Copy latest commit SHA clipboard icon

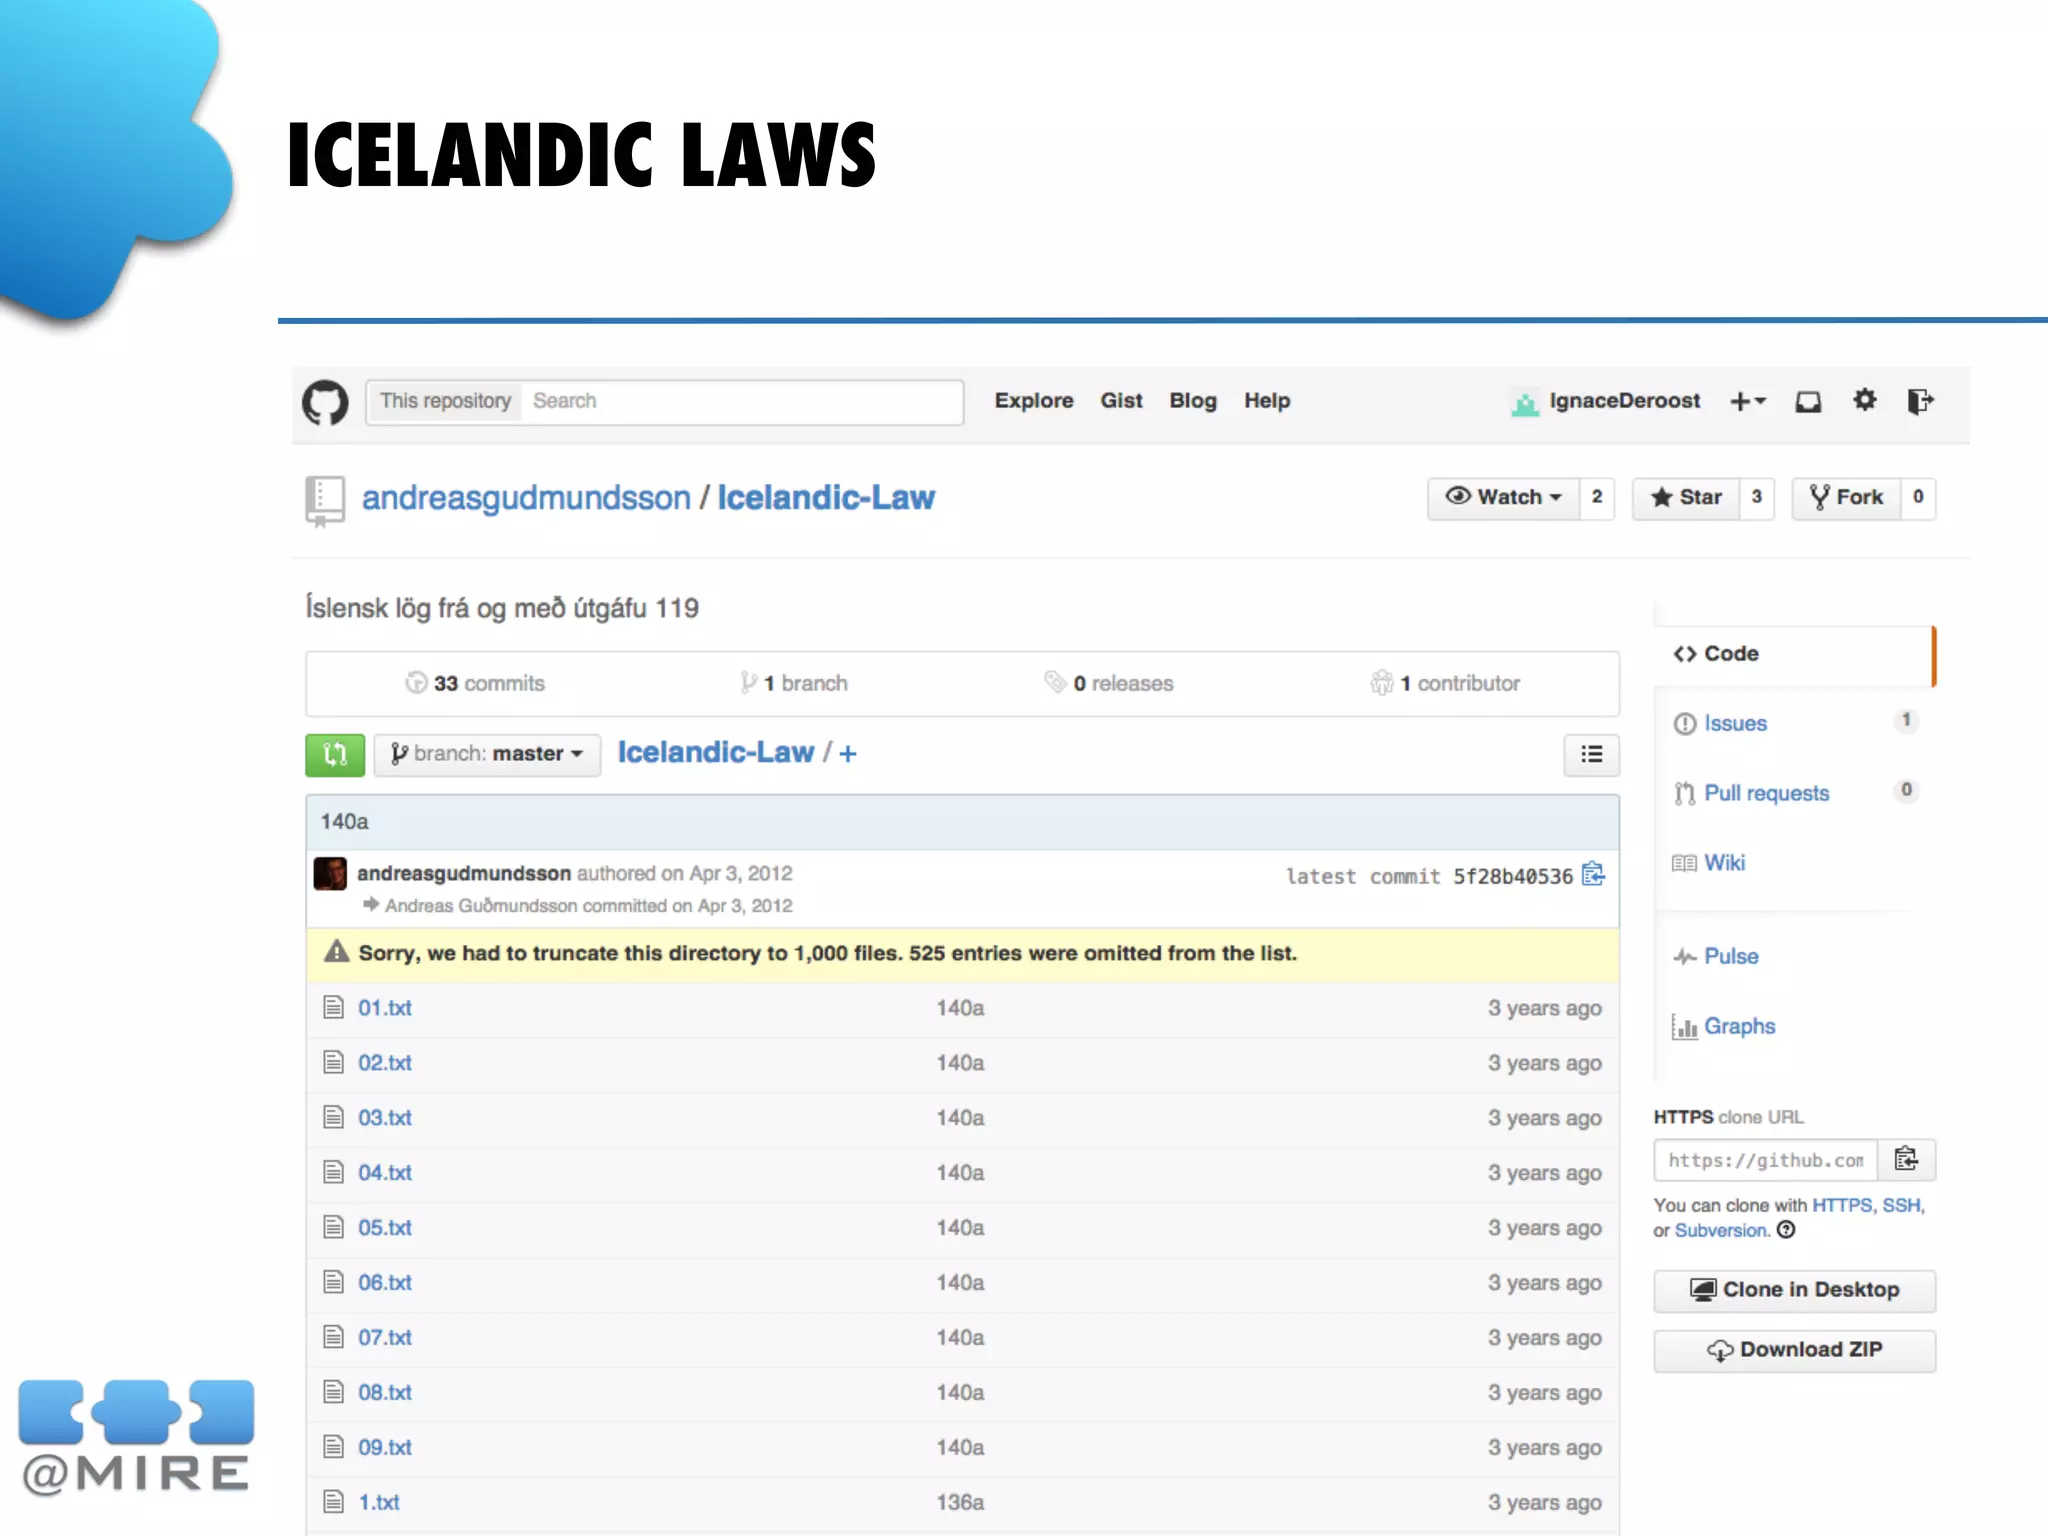point(1593,875)
